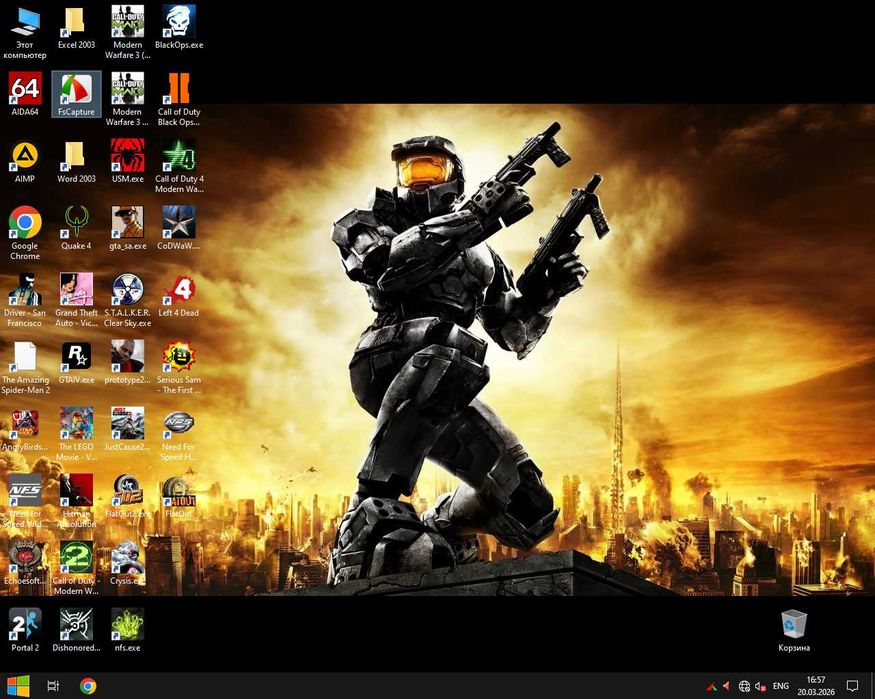Open the Driver - San Francisco shortcut
The image size is (875, 699).
(25, 300)
